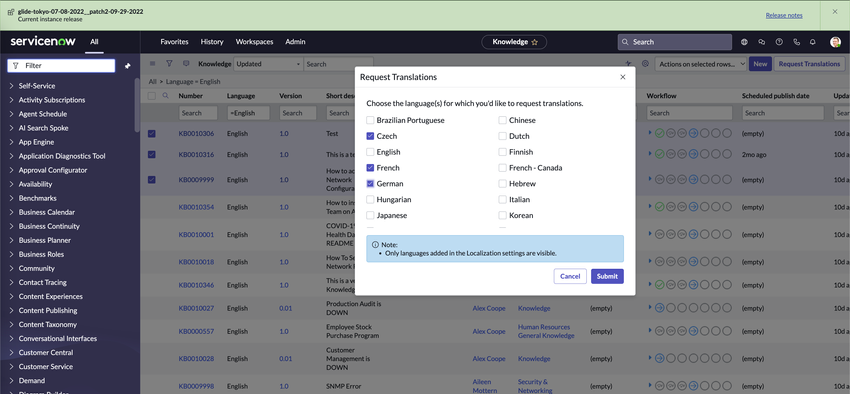Open the user profile avatar

pyautogui.click(x=835, y=42)
